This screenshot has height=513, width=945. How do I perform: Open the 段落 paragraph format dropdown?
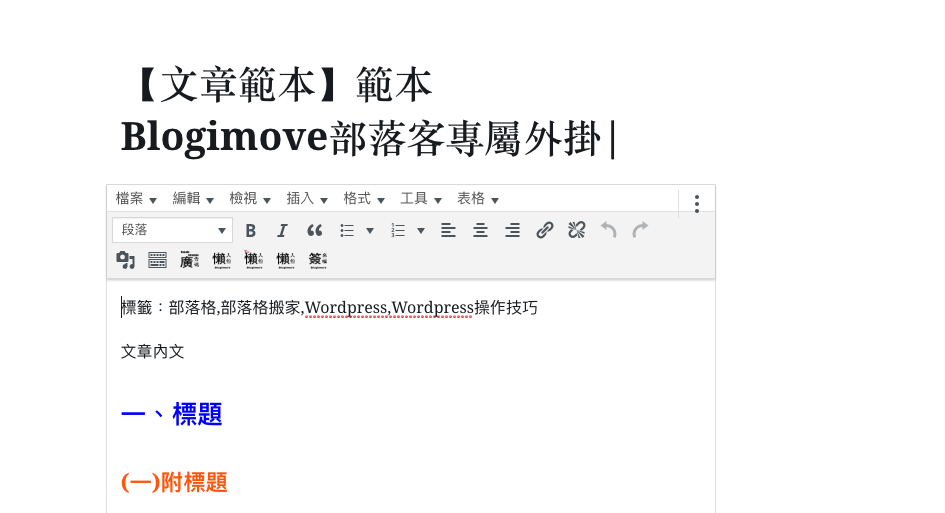172,230
